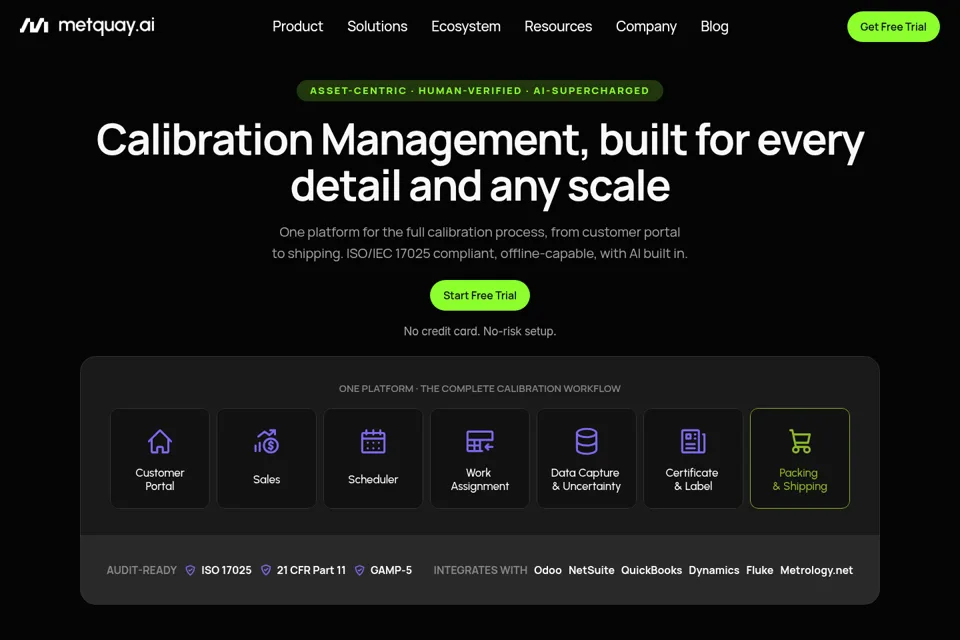Click the 21 CFR Part 11 text
This screenshot has width=960, height=640.
coord(311,570)
